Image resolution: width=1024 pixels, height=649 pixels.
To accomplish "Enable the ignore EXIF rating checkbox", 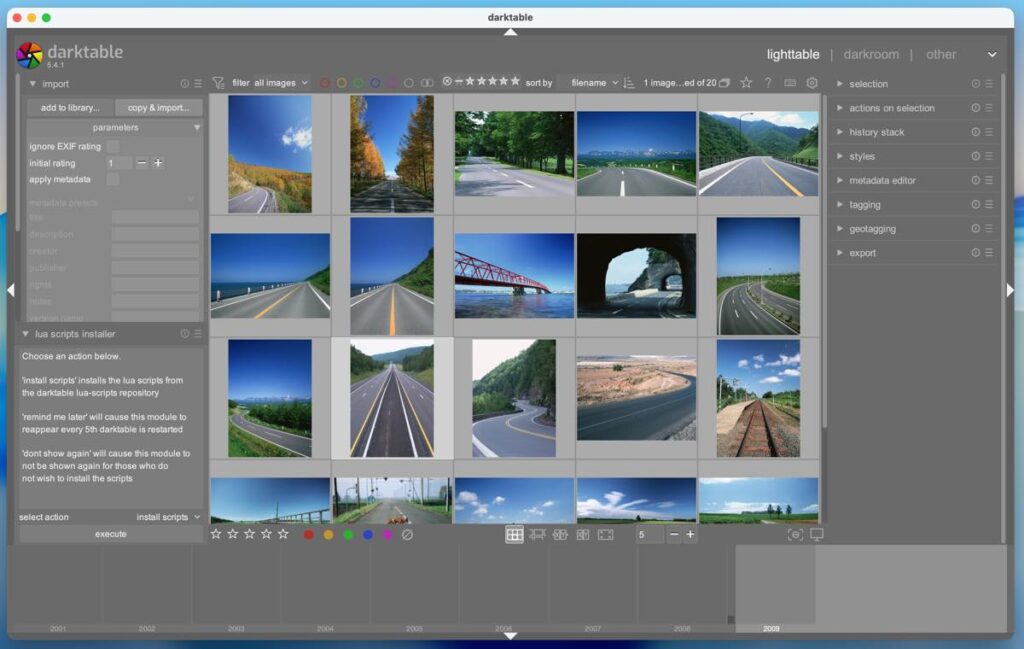I will 113,146.
